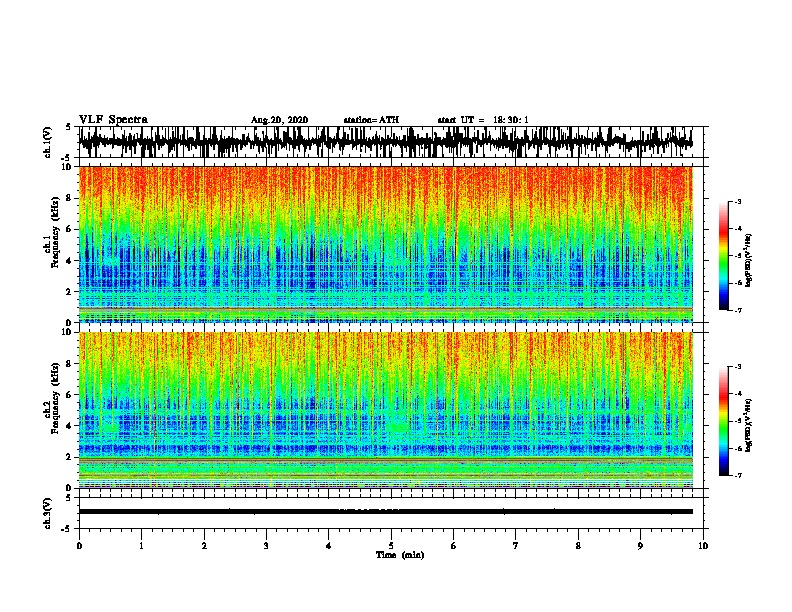Click time axis tick label "5"

391,546
